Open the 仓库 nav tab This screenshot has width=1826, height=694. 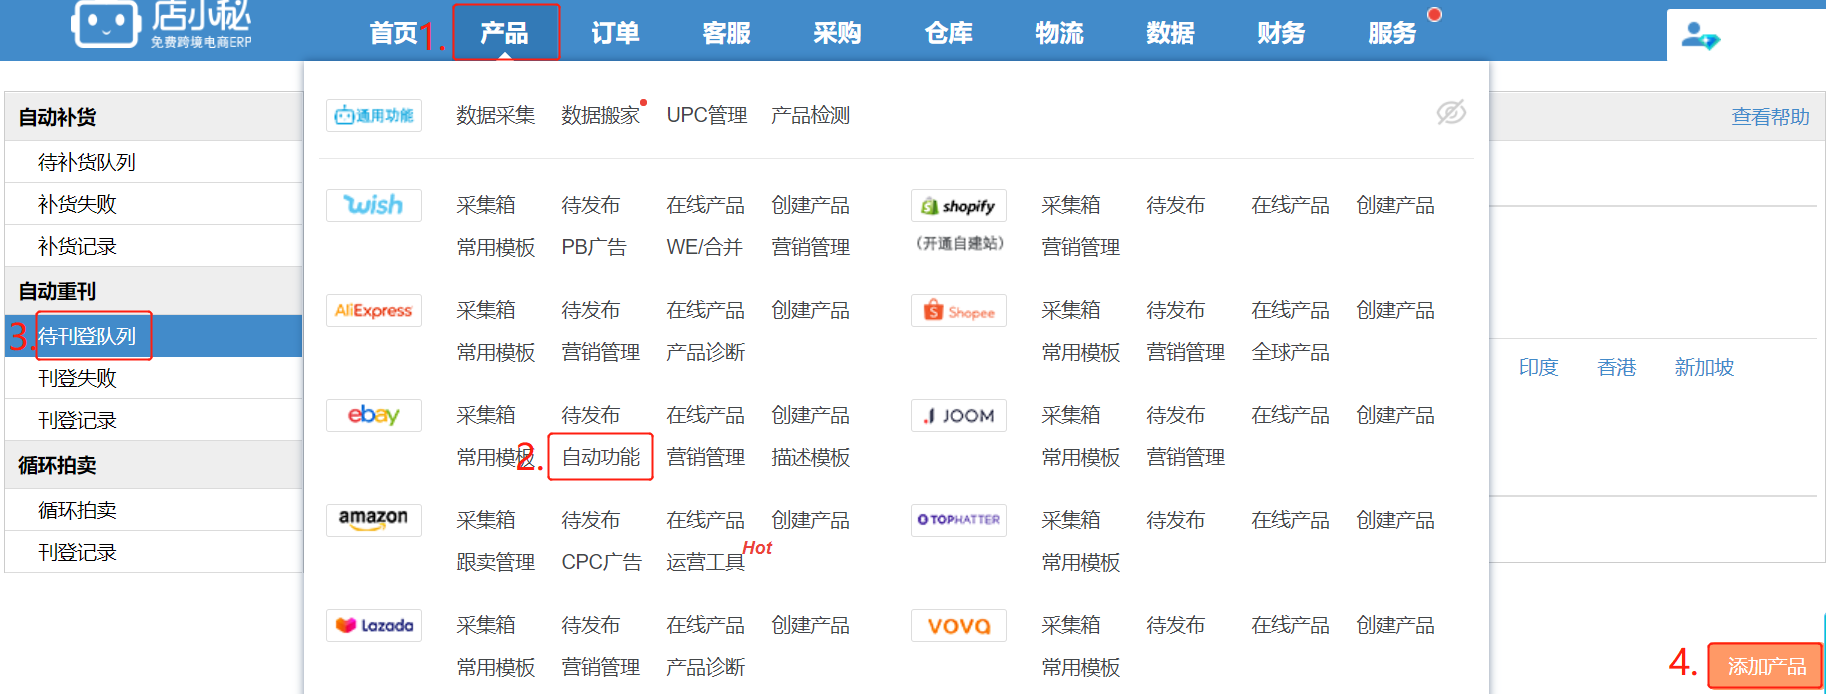[x=949, y=33]
